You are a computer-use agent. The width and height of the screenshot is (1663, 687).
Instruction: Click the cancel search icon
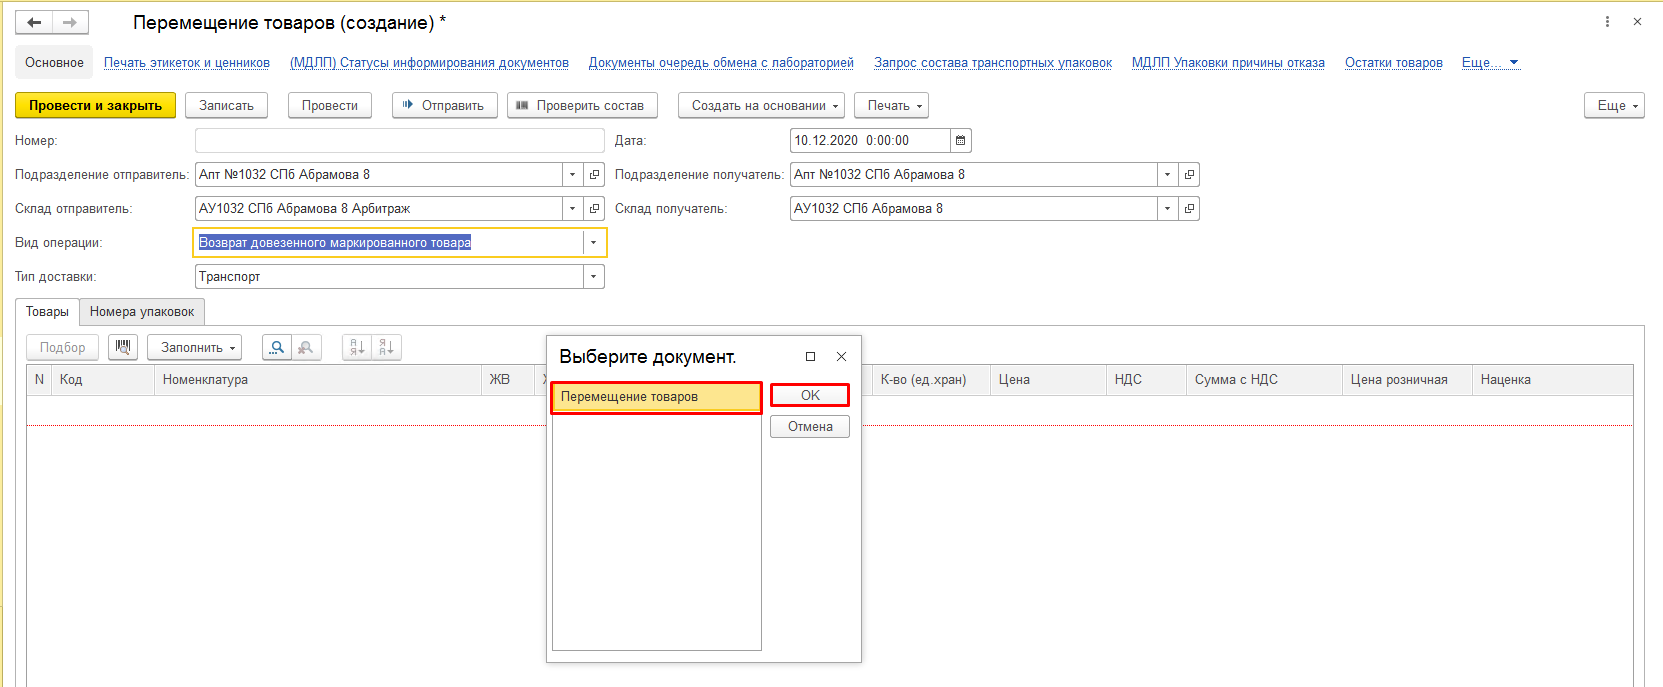pyautogui.click(x=306, y=347)
